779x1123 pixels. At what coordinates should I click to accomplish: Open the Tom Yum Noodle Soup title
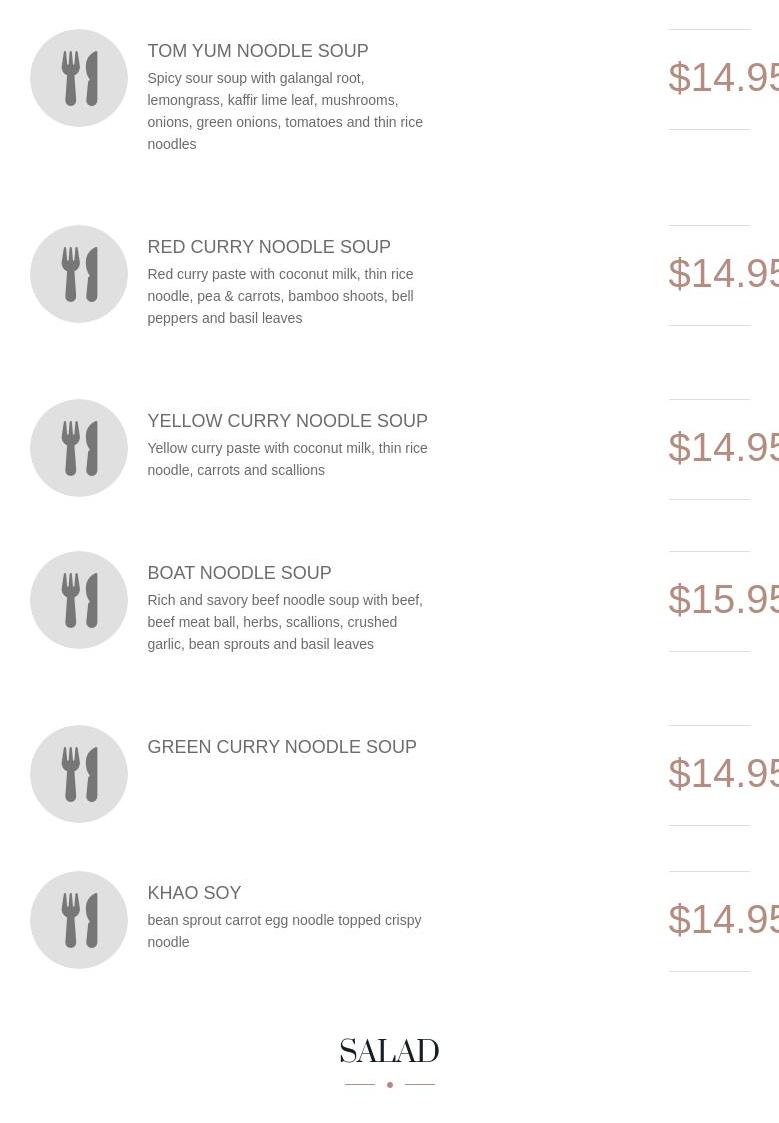click(x=258, y=51)
